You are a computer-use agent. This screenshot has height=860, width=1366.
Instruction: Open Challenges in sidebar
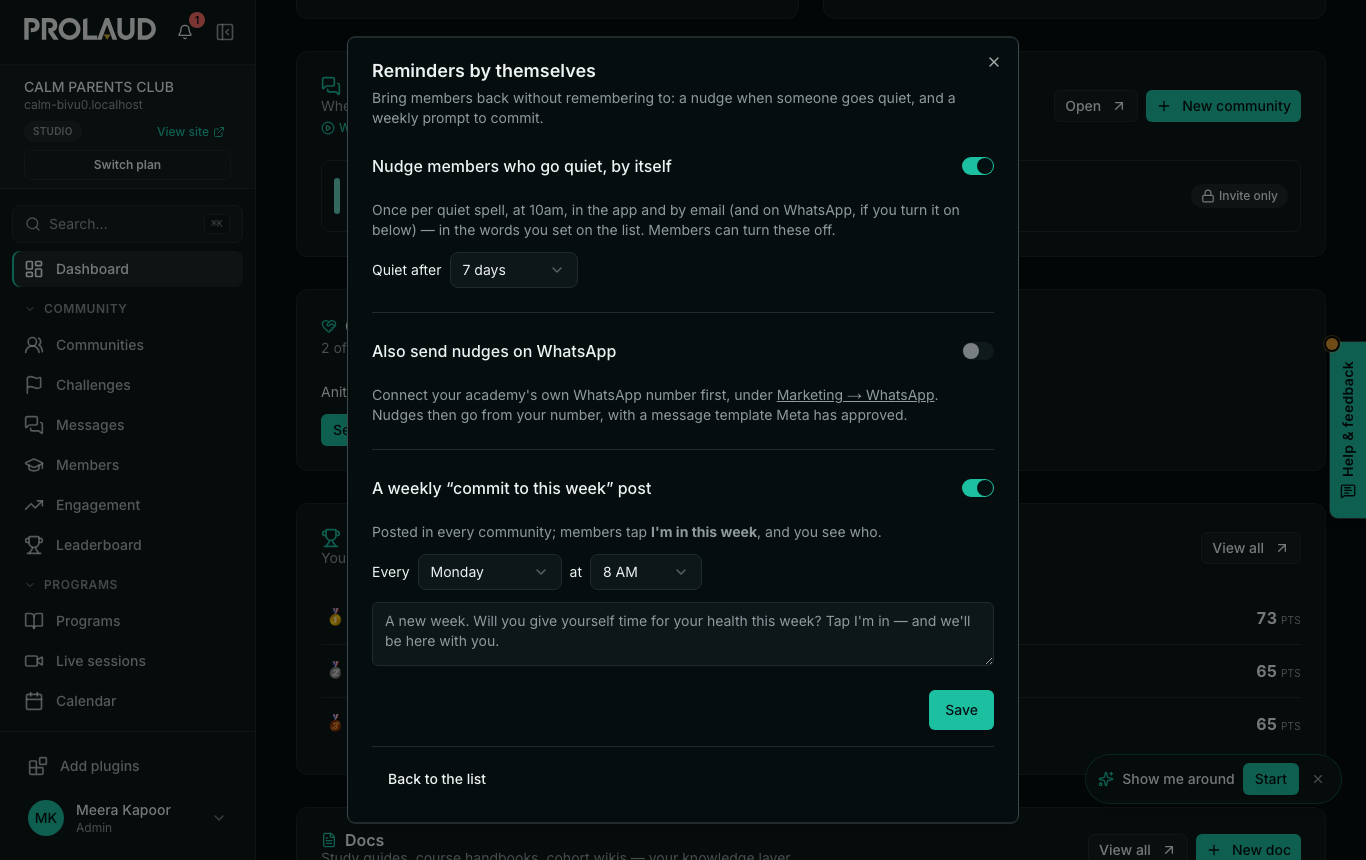click(127, 385)
